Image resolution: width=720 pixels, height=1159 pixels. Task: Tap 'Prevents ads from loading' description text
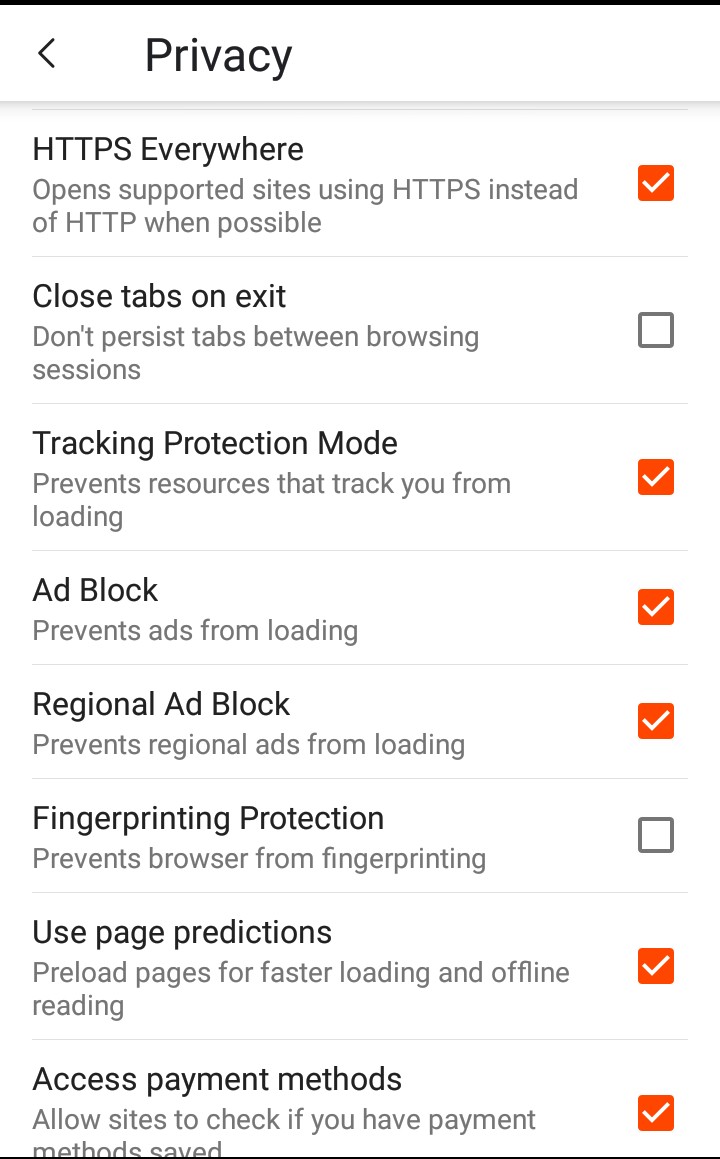tap(195, 631)
